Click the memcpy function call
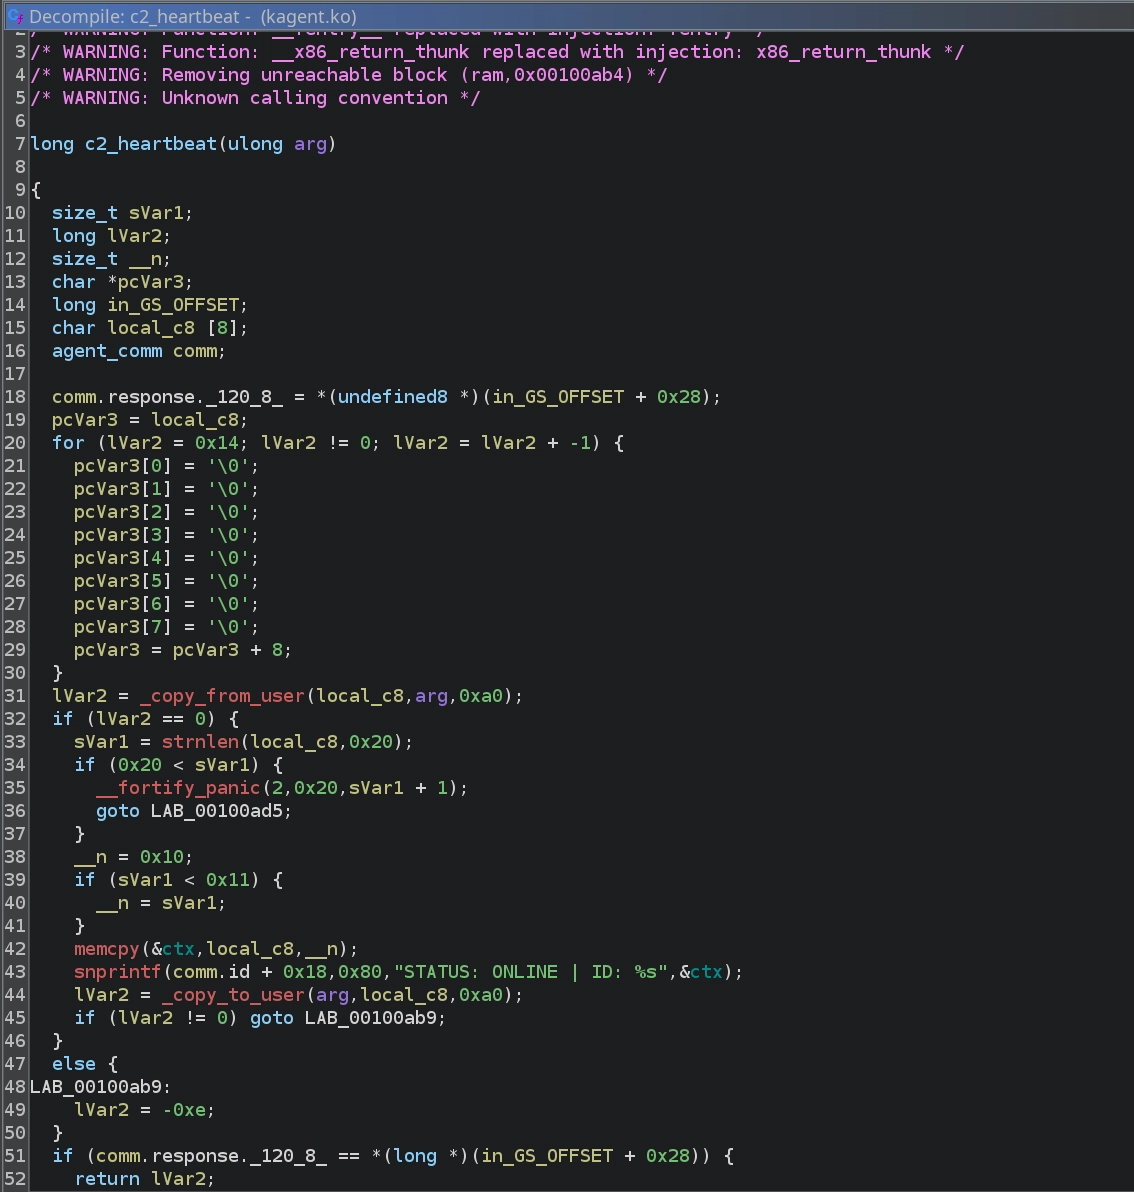 tap(106, 949)
